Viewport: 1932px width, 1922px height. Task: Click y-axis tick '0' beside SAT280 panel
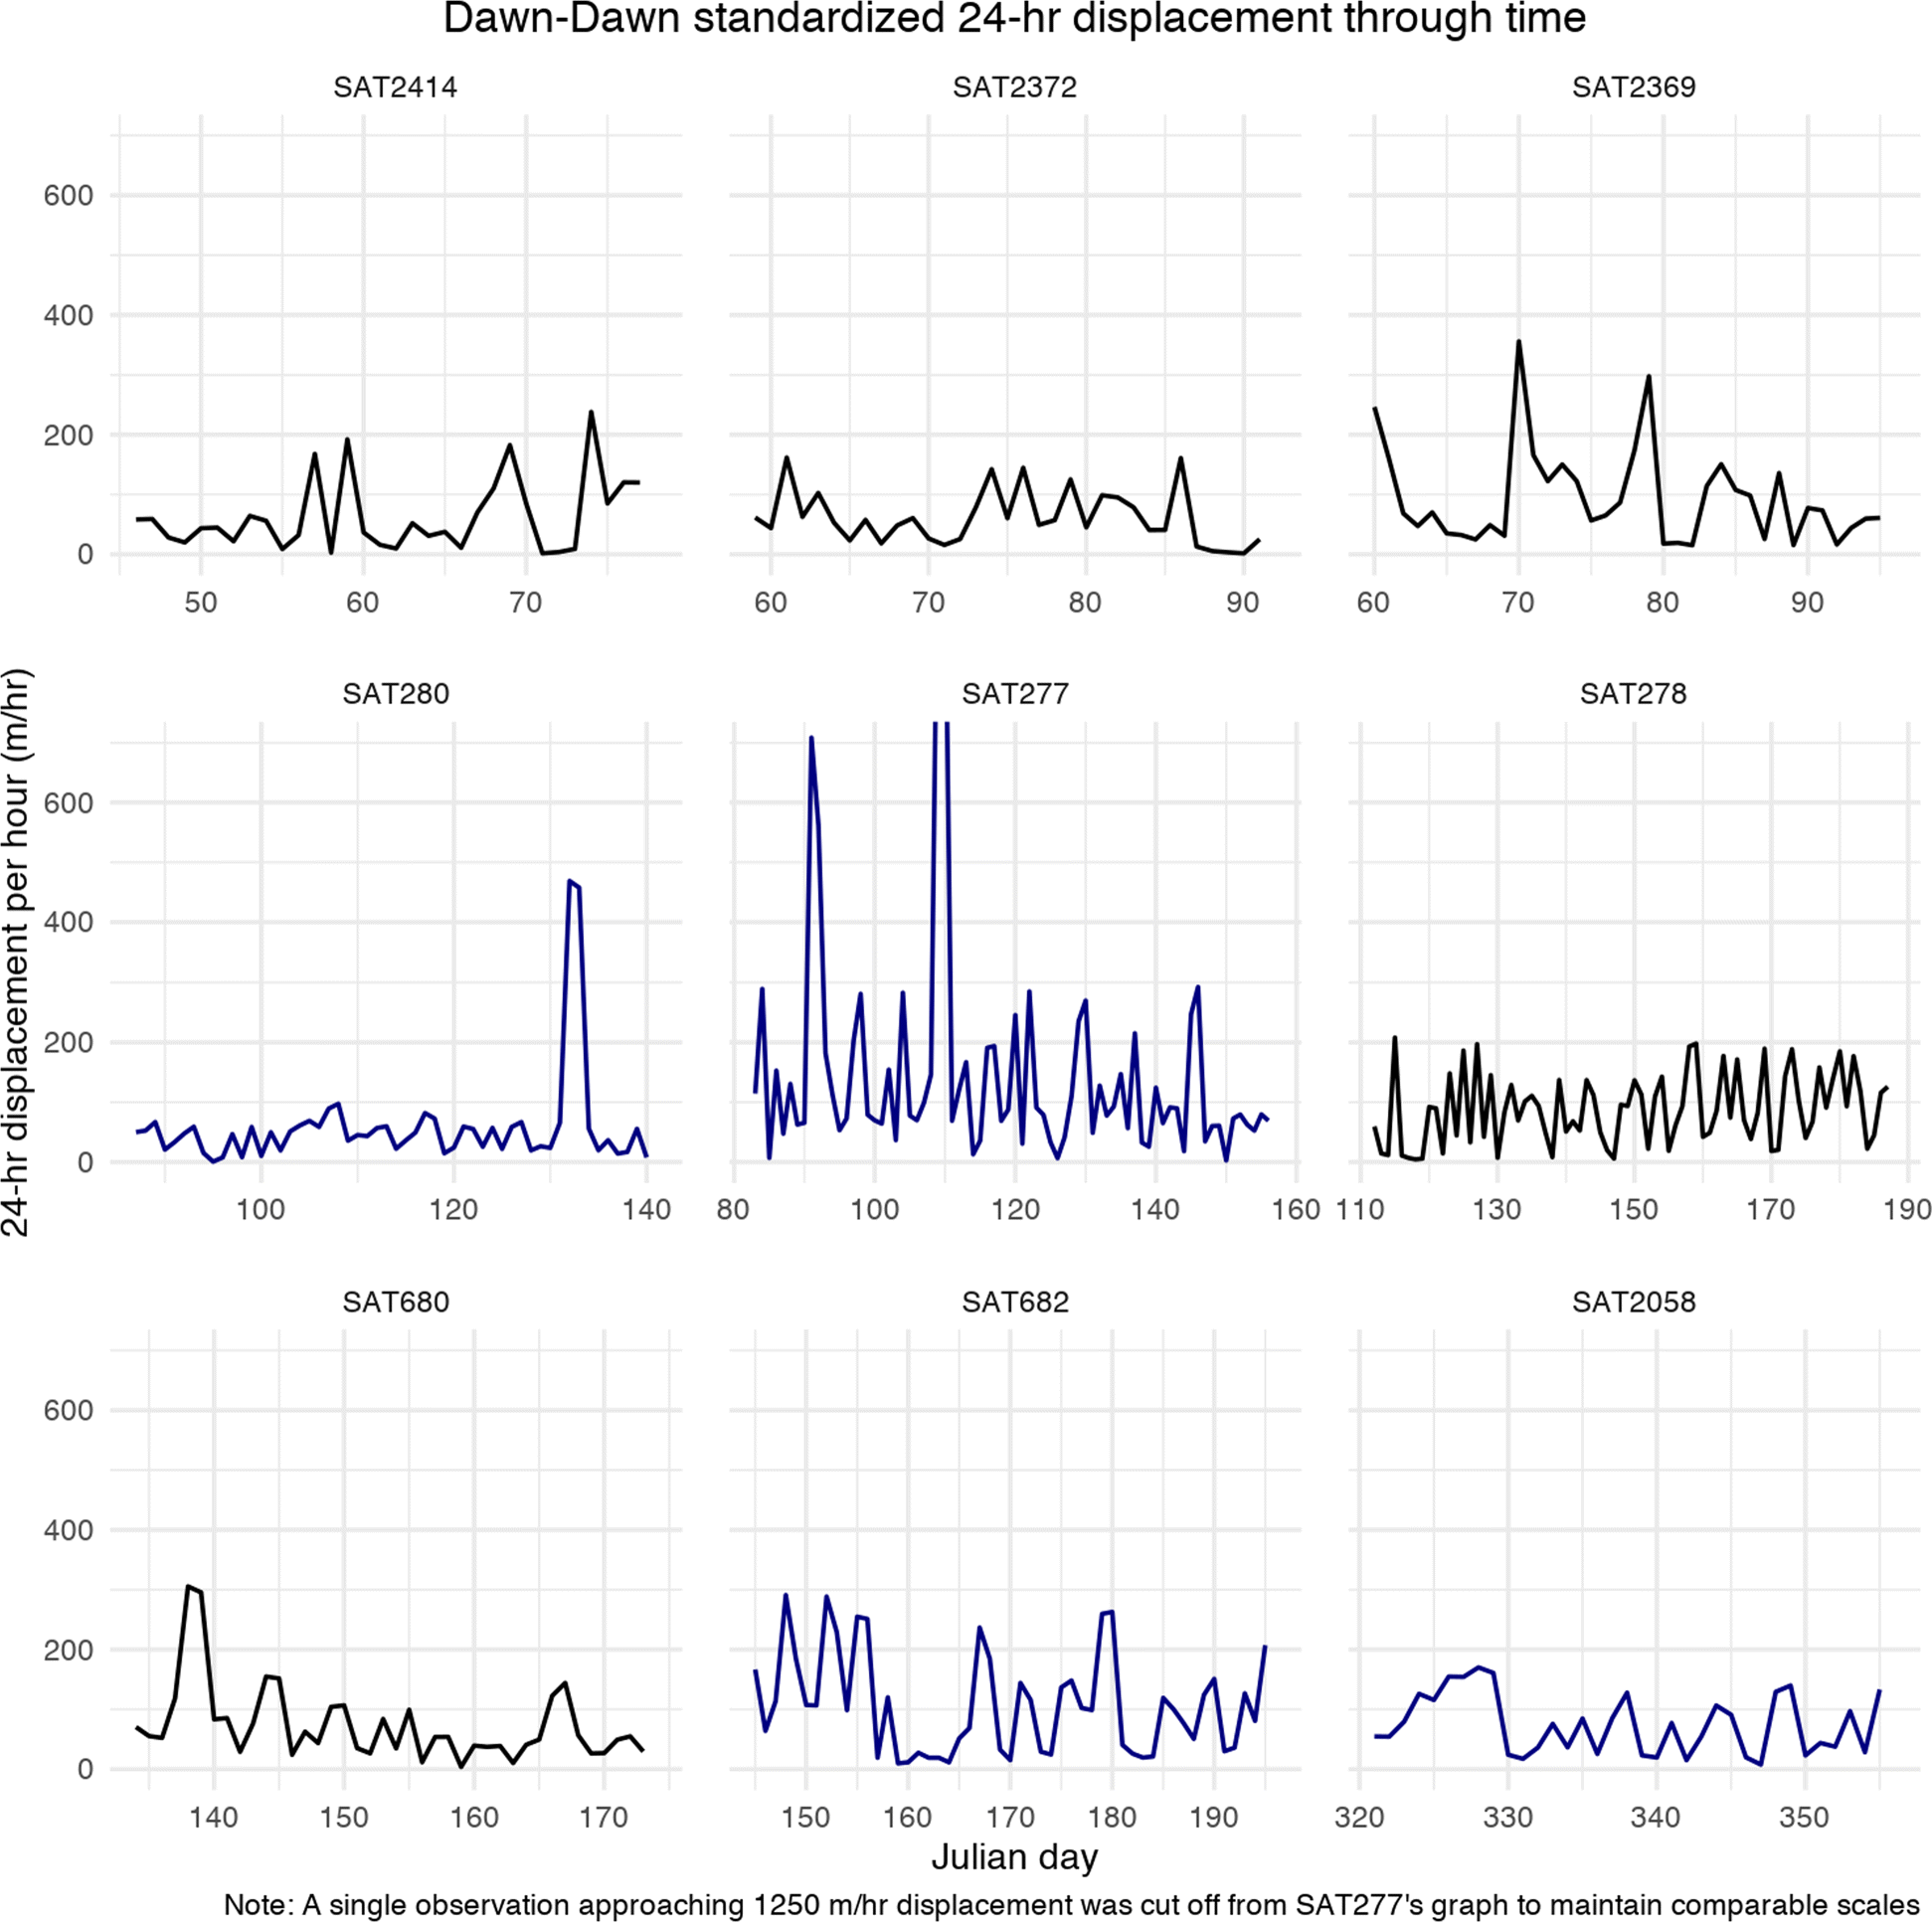tap(85, 1163)
